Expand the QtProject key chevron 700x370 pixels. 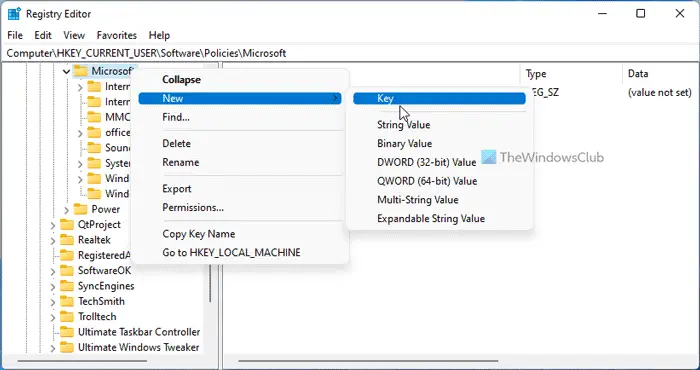tap(53, 225)
